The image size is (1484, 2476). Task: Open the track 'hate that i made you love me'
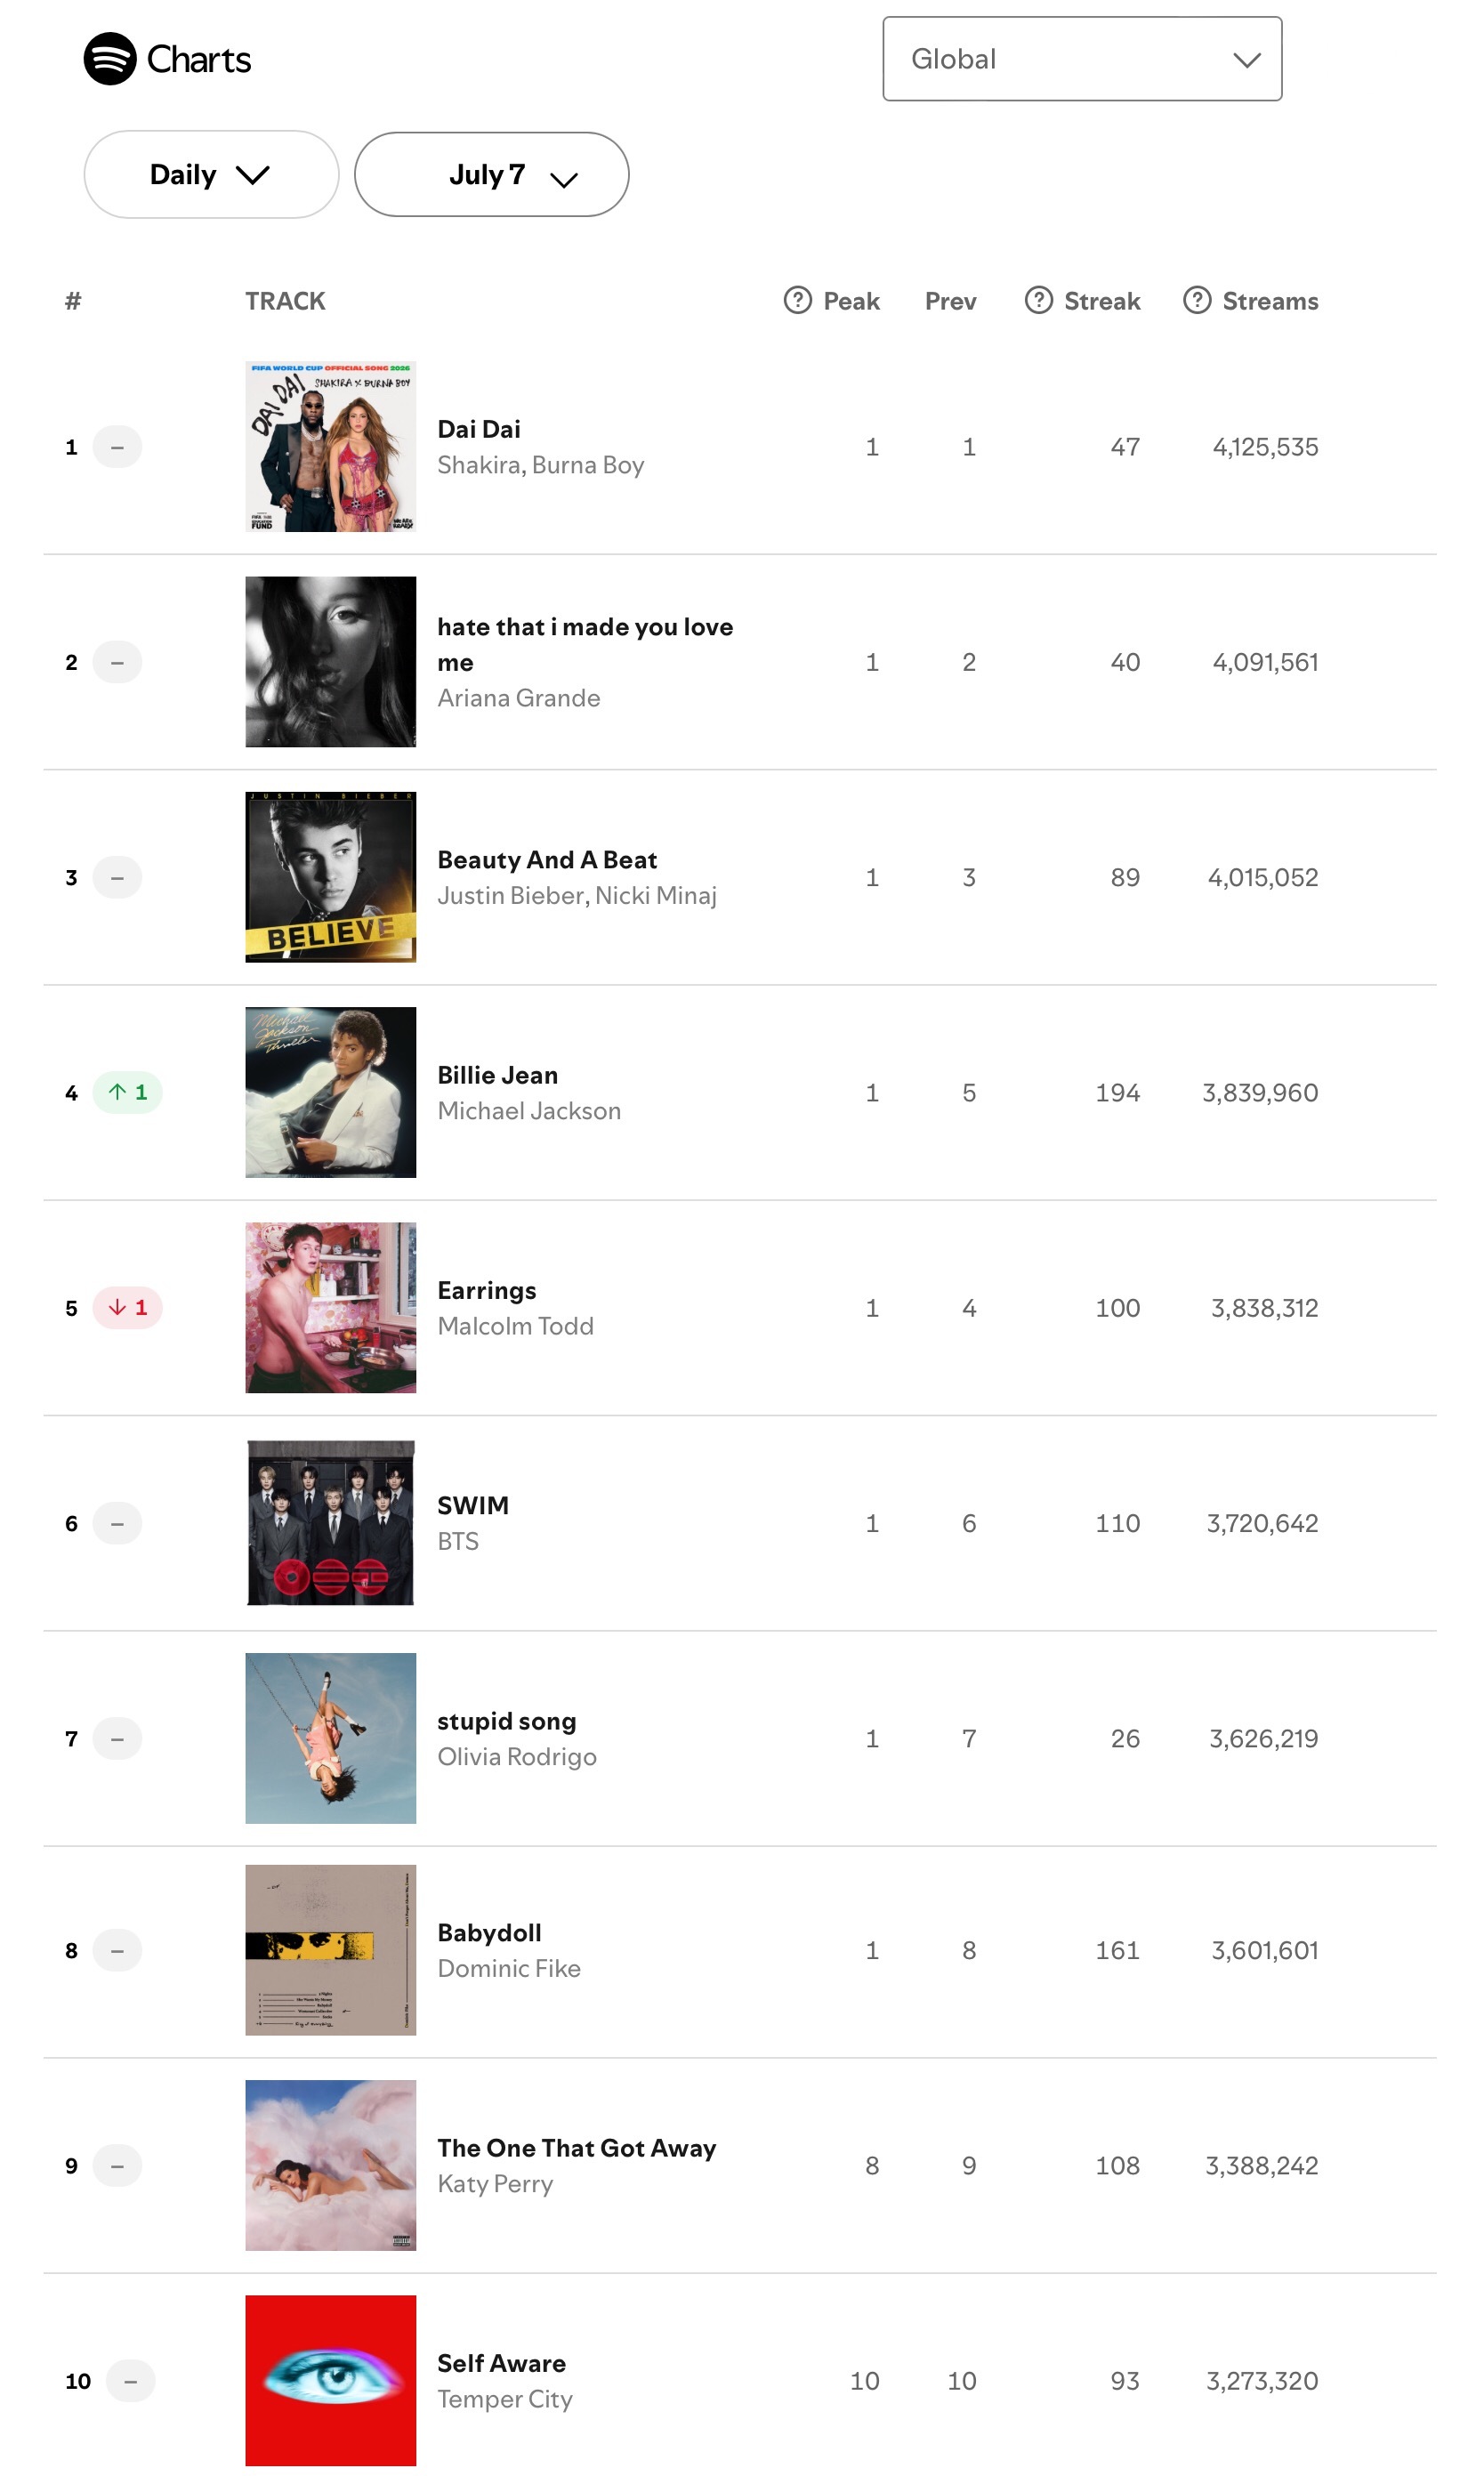coord(585,644)
